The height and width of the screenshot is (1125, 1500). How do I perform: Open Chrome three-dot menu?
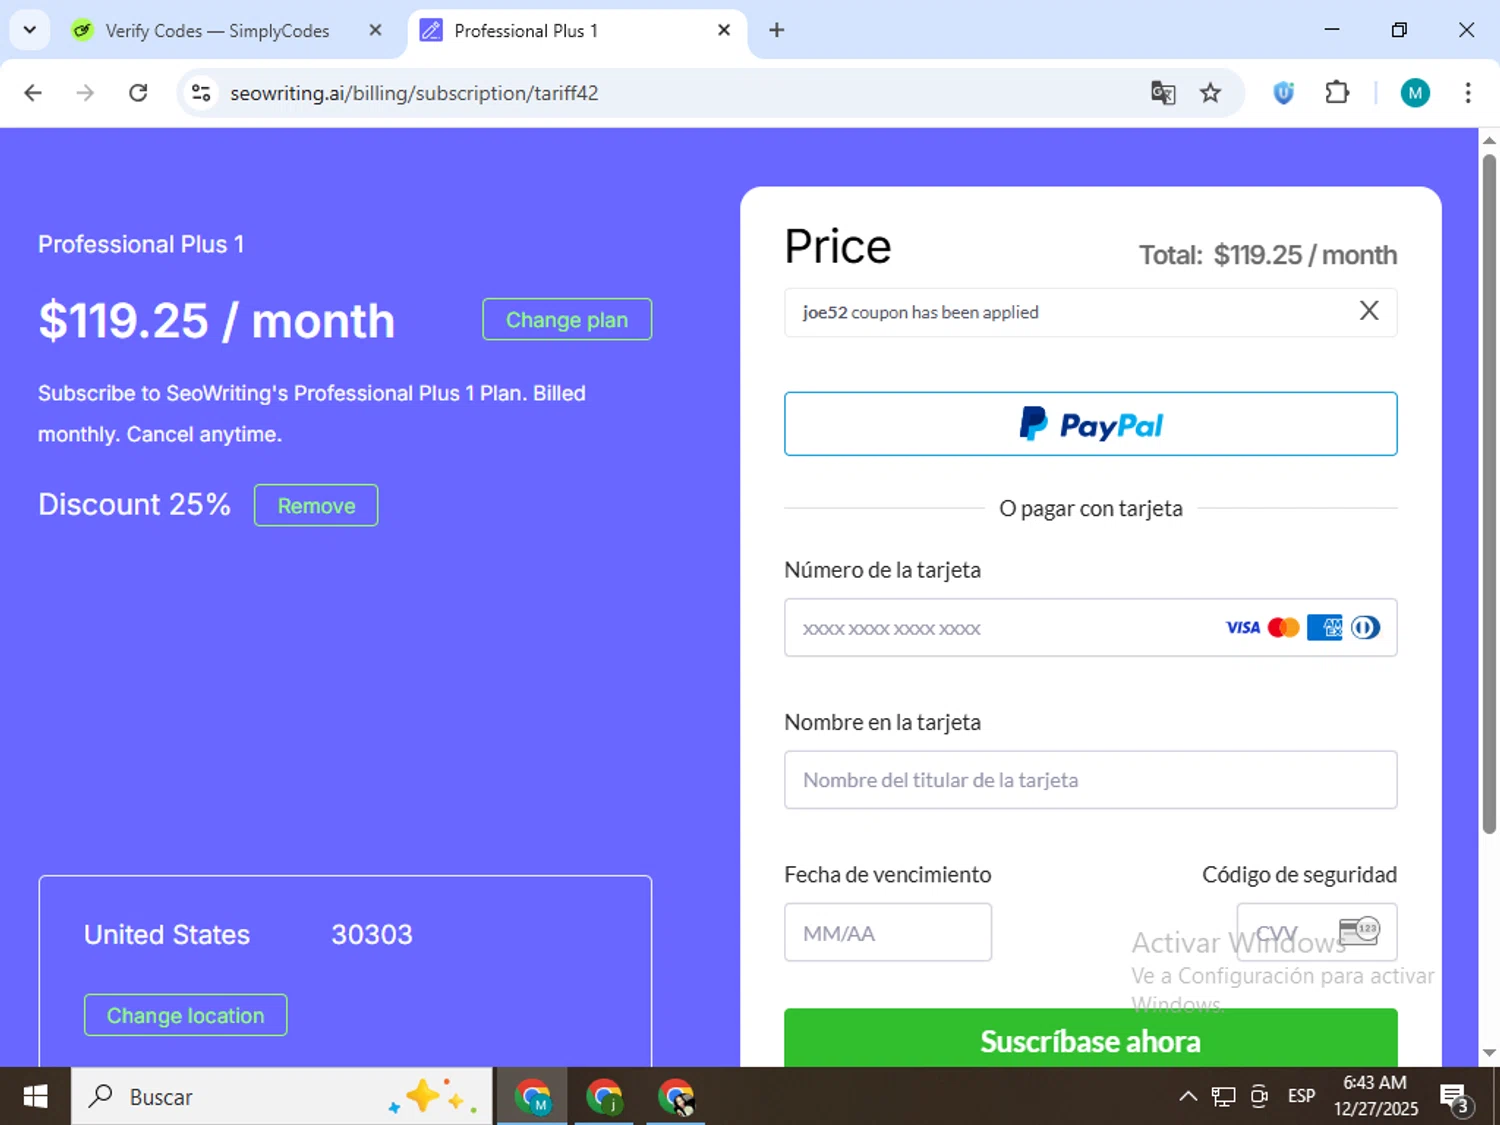[1468, 93]
